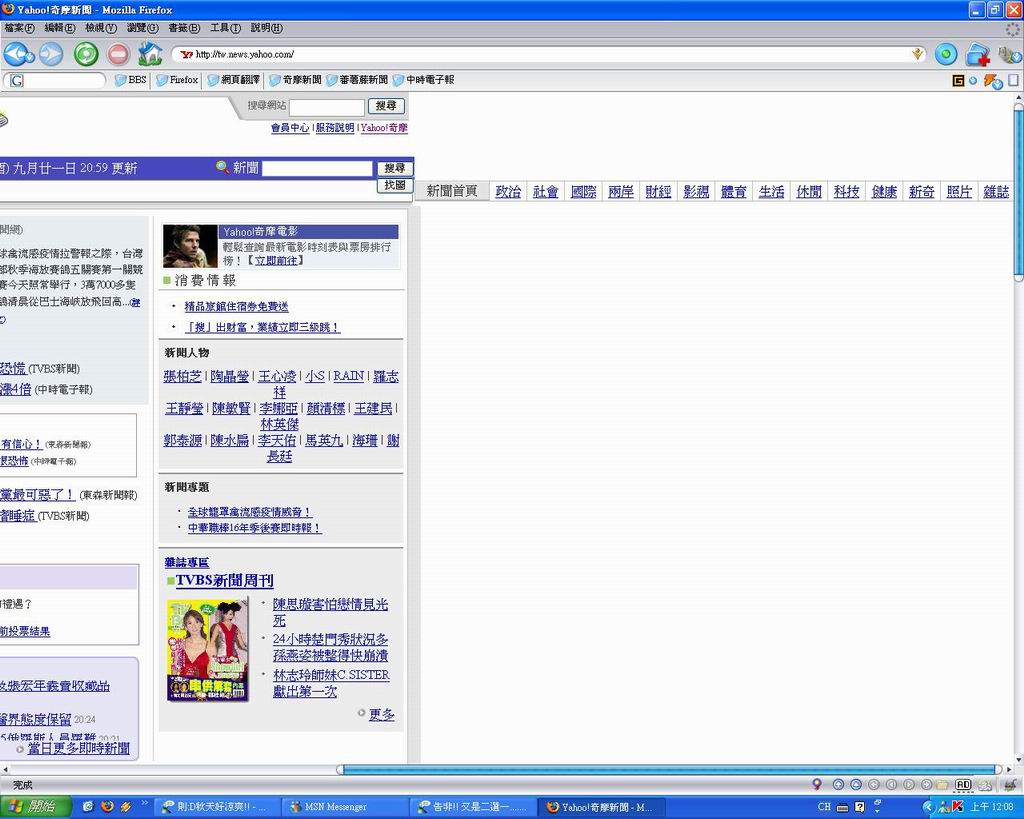Click the new tab icon with red plus
This screenshot has height=819, width=1024.
point(978,54)
